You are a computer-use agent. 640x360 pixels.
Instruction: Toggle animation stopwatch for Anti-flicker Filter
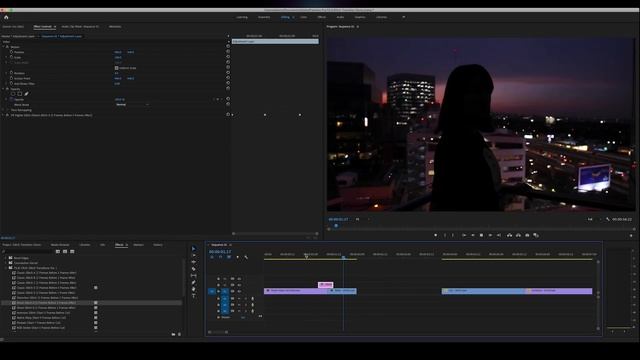point(11,83)
